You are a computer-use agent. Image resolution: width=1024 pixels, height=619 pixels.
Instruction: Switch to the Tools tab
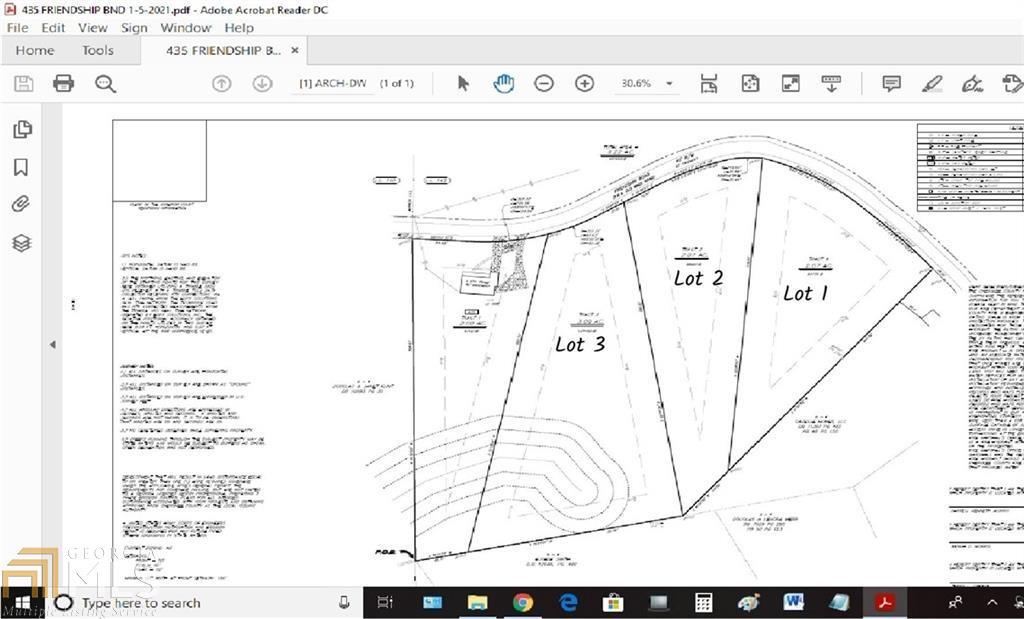98,50
